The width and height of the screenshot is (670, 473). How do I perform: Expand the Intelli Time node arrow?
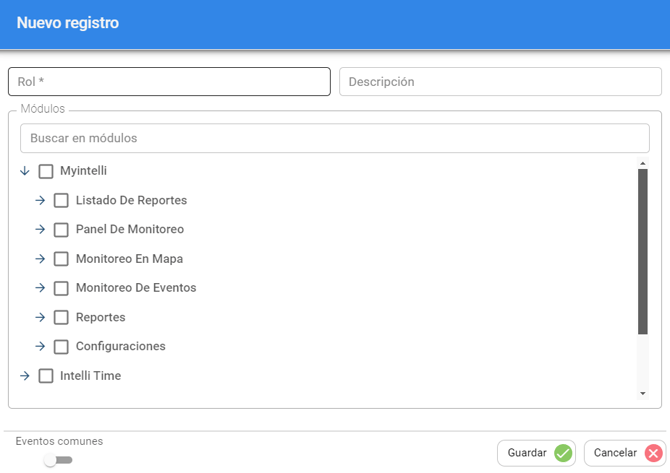coord(25,376)
